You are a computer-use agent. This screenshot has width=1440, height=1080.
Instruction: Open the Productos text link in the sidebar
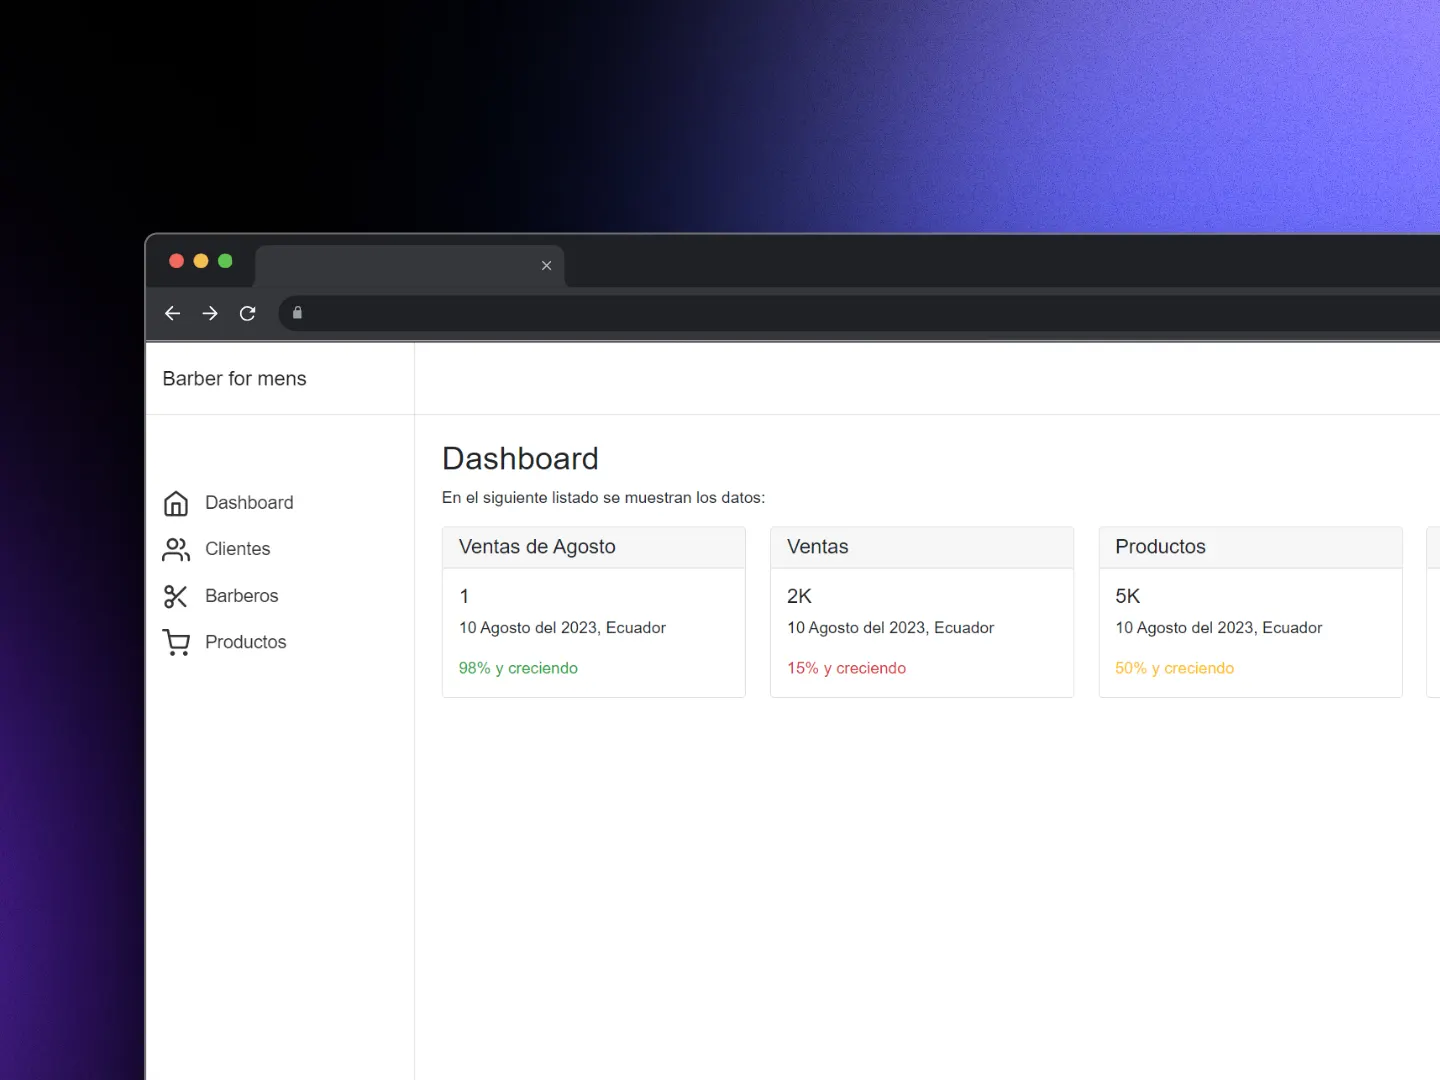tap(245, 642)
